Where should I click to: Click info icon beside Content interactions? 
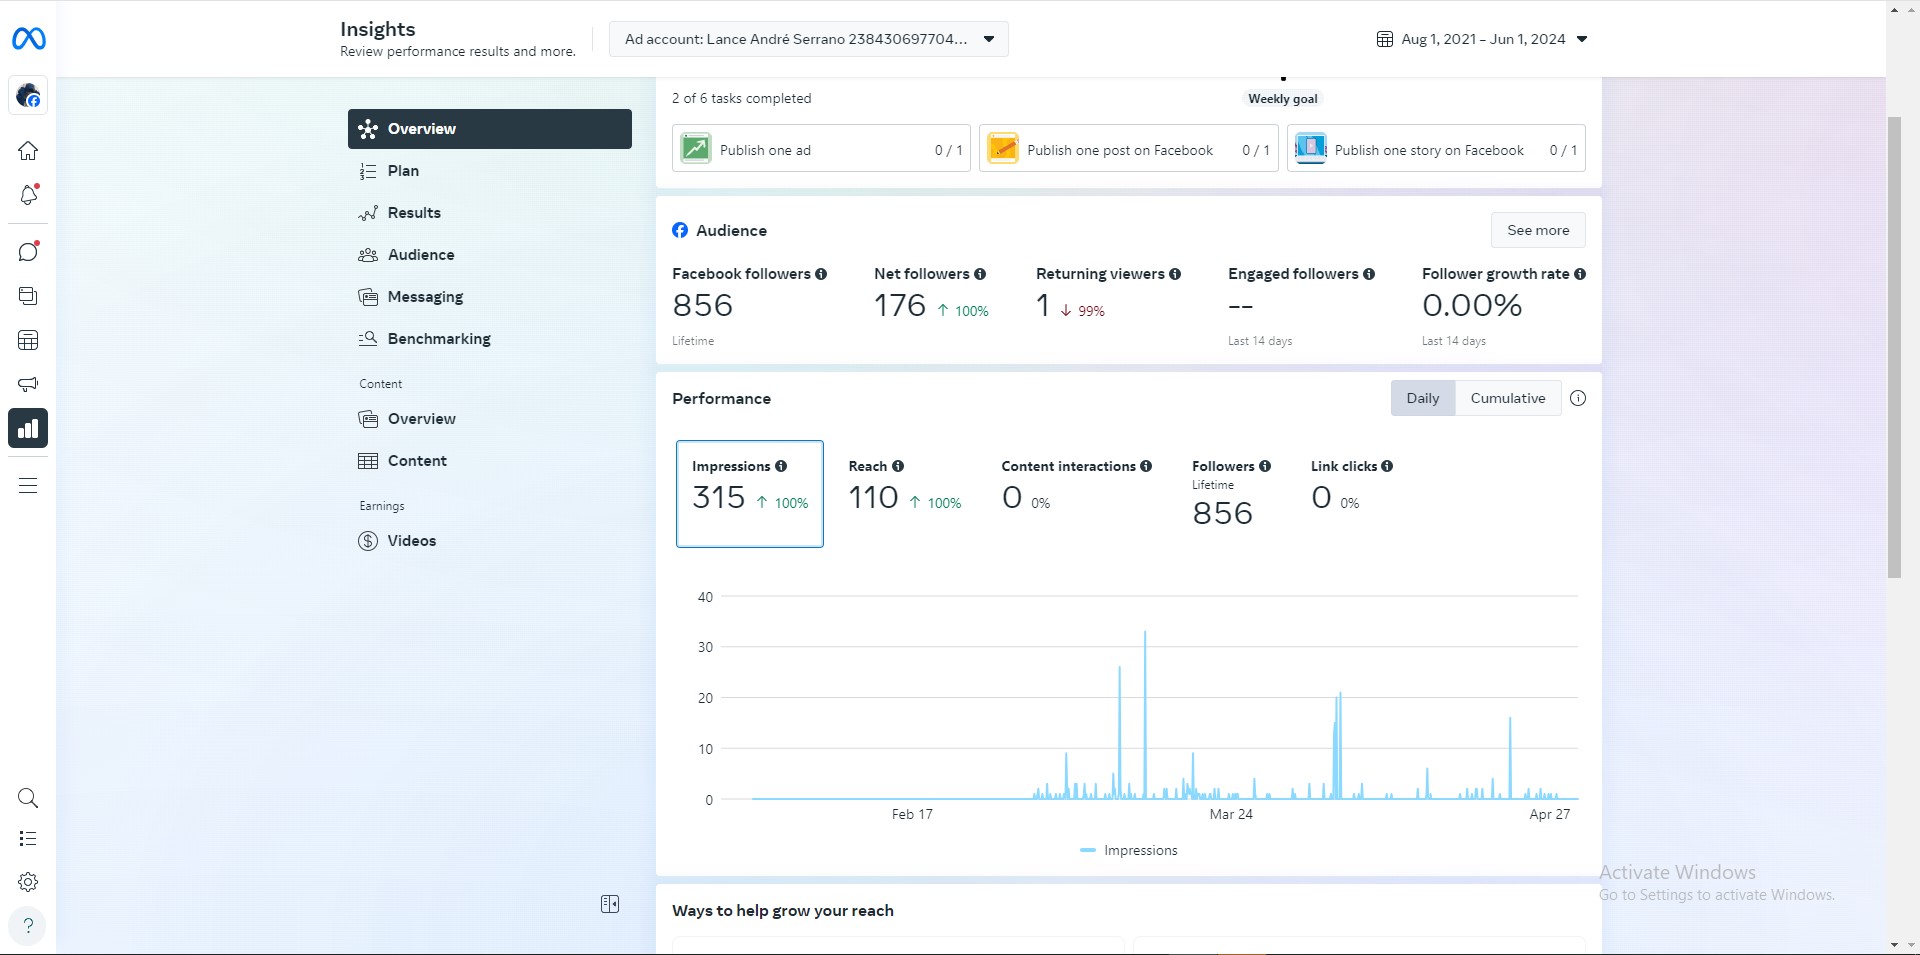[x=1146, y=466]
